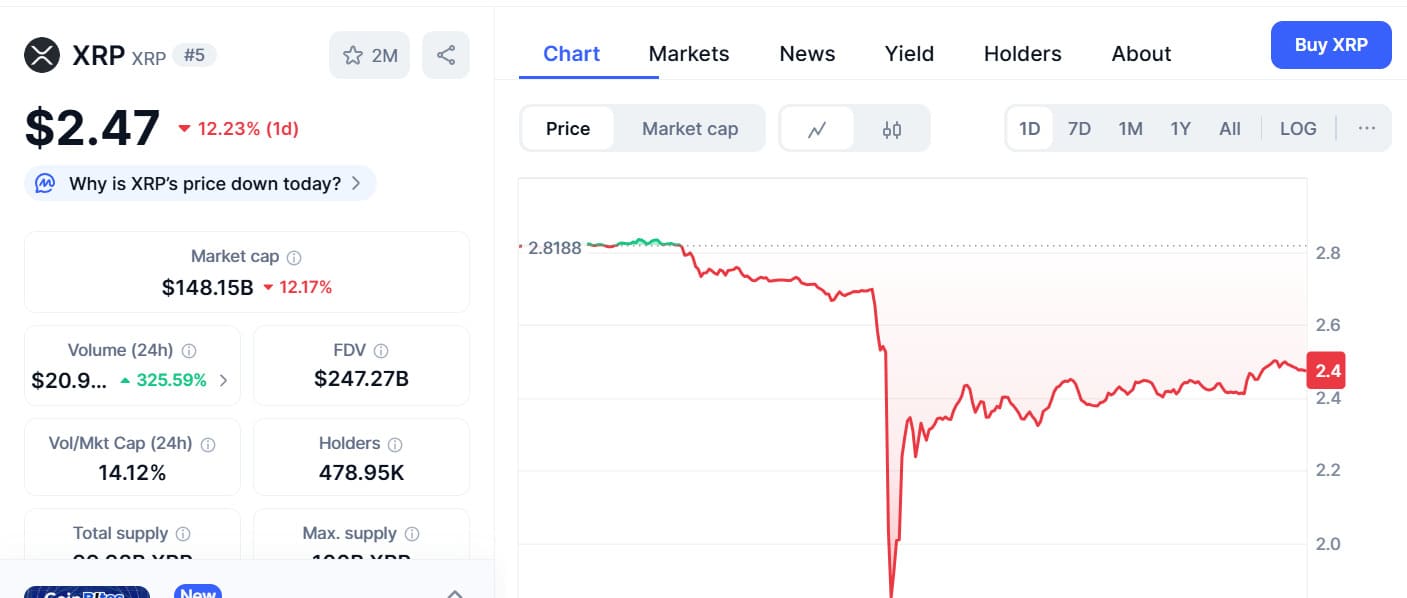Click the XRP logo icon
1407x598 pixels.
click(x=42, y=55)
